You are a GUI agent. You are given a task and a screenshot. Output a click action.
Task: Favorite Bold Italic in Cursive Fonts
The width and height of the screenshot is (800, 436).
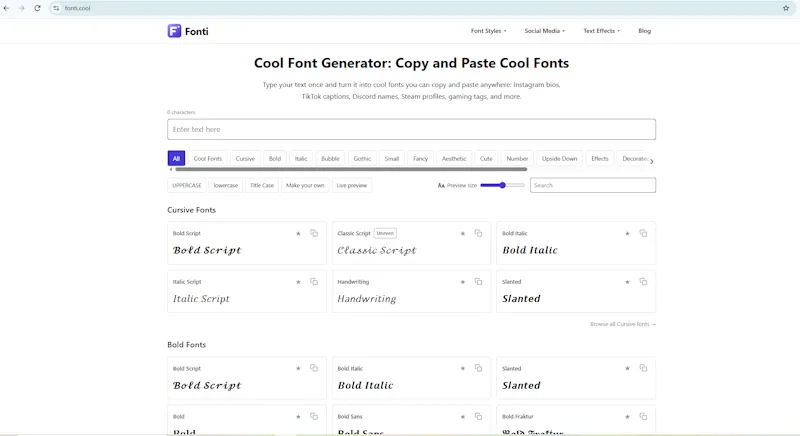[628, 234]
